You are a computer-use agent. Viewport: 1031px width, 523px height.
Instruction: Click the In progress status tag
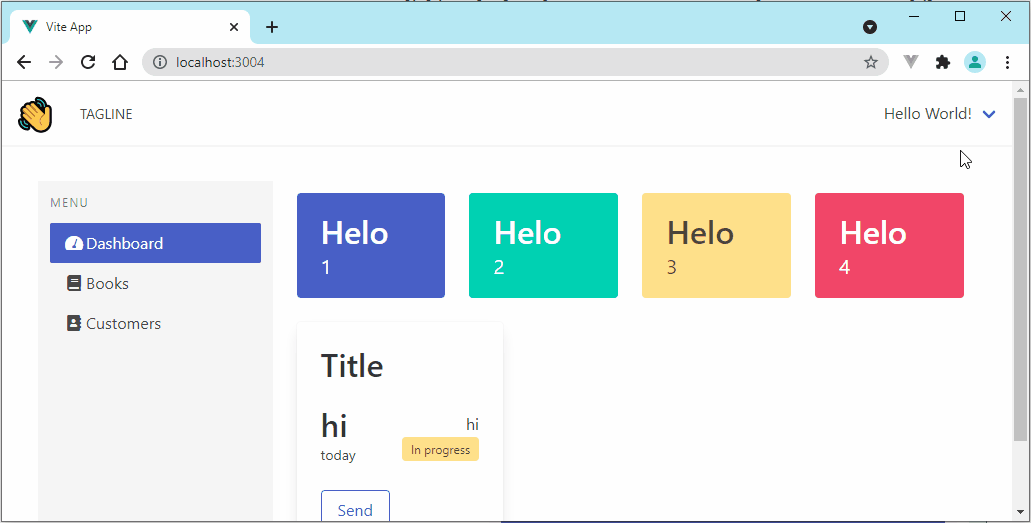[x=440, y=450]
